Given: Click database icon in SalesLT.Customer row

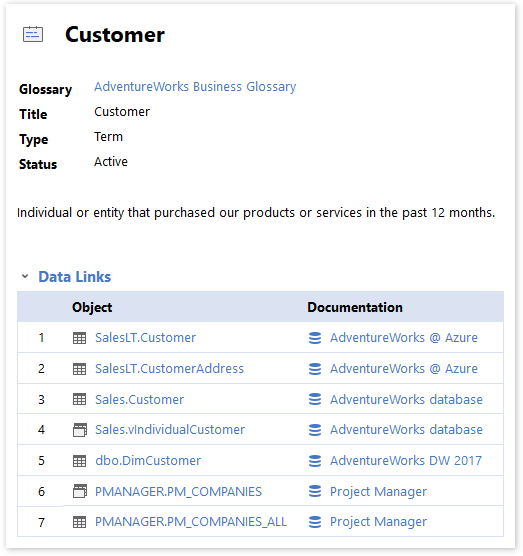Looking at the screenshot, I should 315,338.
